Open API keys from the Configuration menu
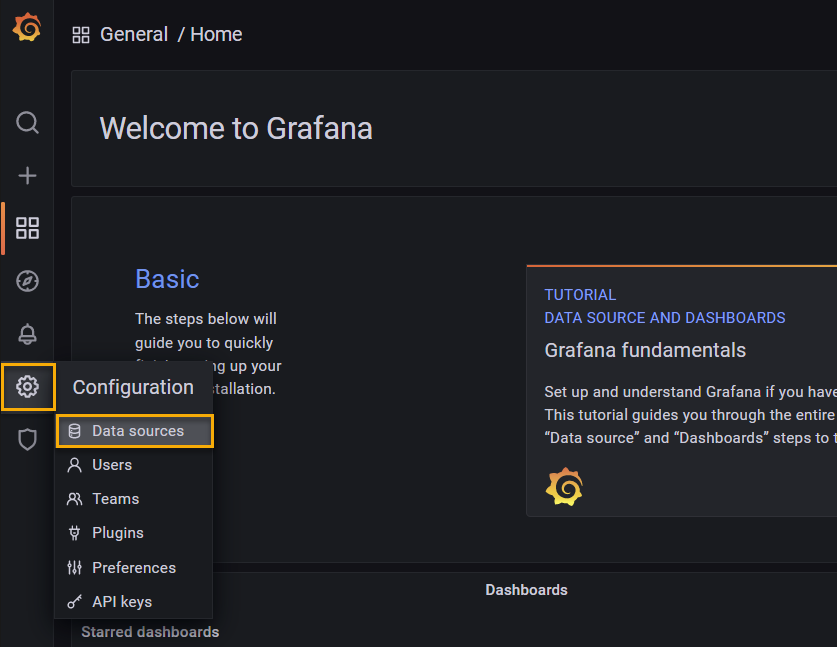Viewport: 837px width, 647px height. pyautogui.click(x=135, y=602)
